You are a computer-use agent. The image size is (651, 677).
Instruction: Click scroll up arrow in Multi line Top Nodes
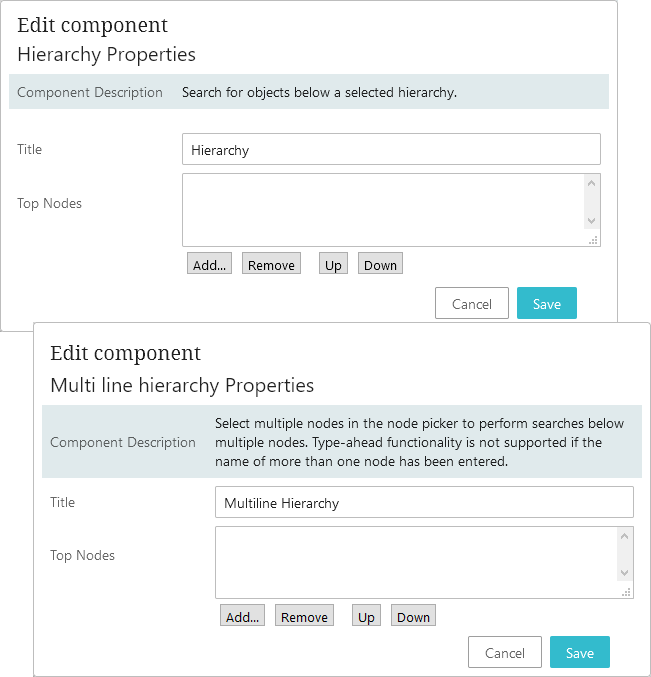(625, 537)
